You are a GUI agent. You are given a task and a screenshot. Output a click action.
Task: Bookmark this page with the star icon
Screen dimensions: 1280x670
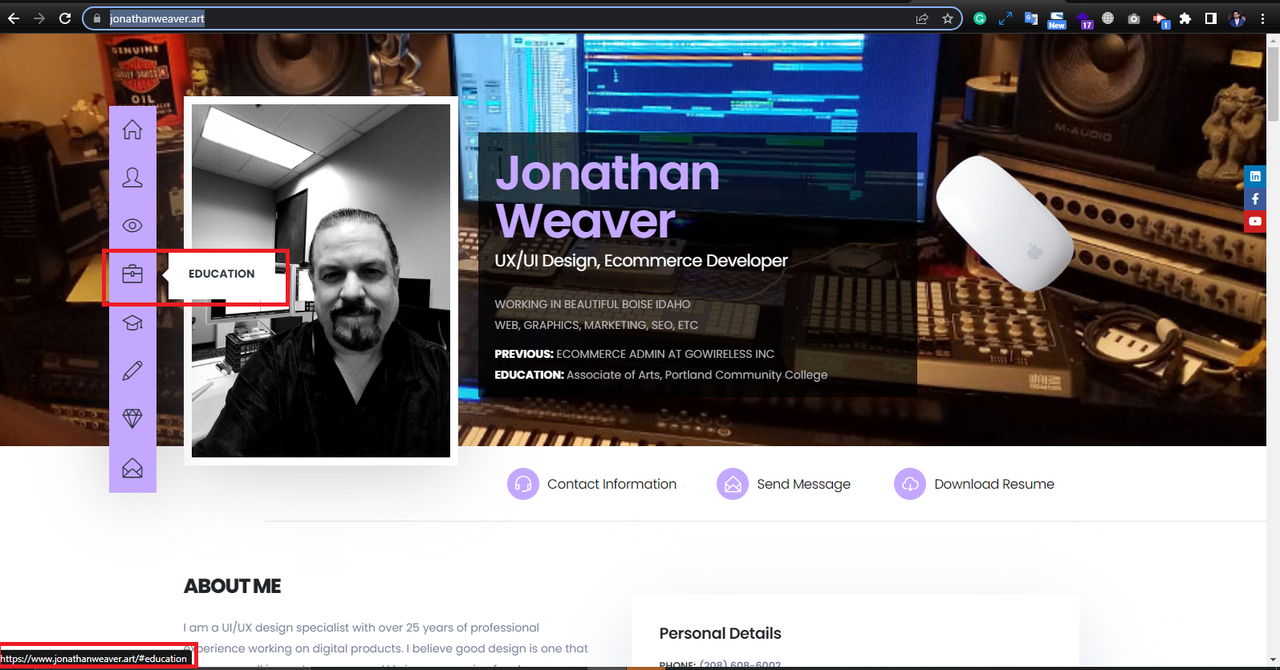[x=947, y=18]
